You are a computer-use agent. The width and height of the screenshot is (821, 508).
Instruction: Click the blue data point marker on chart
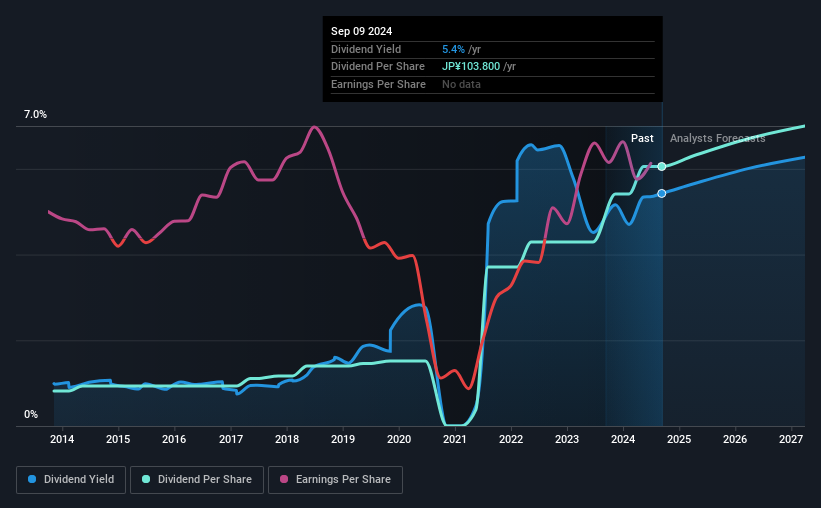(x=662, y=194)
